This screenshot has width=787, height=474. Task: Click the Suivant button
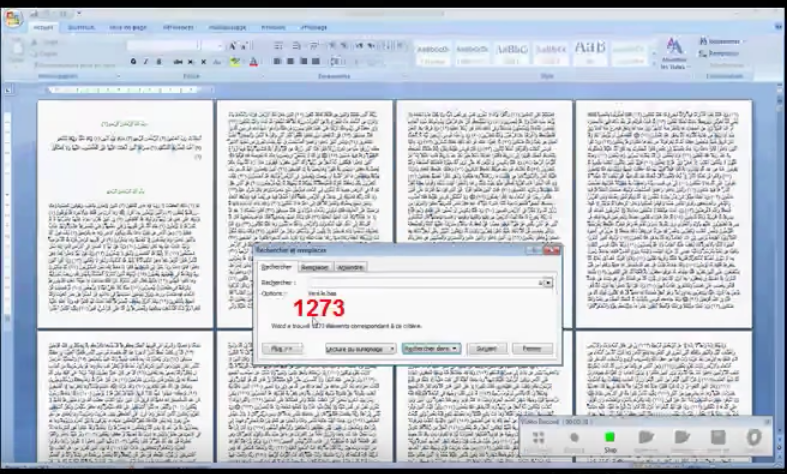486,348
